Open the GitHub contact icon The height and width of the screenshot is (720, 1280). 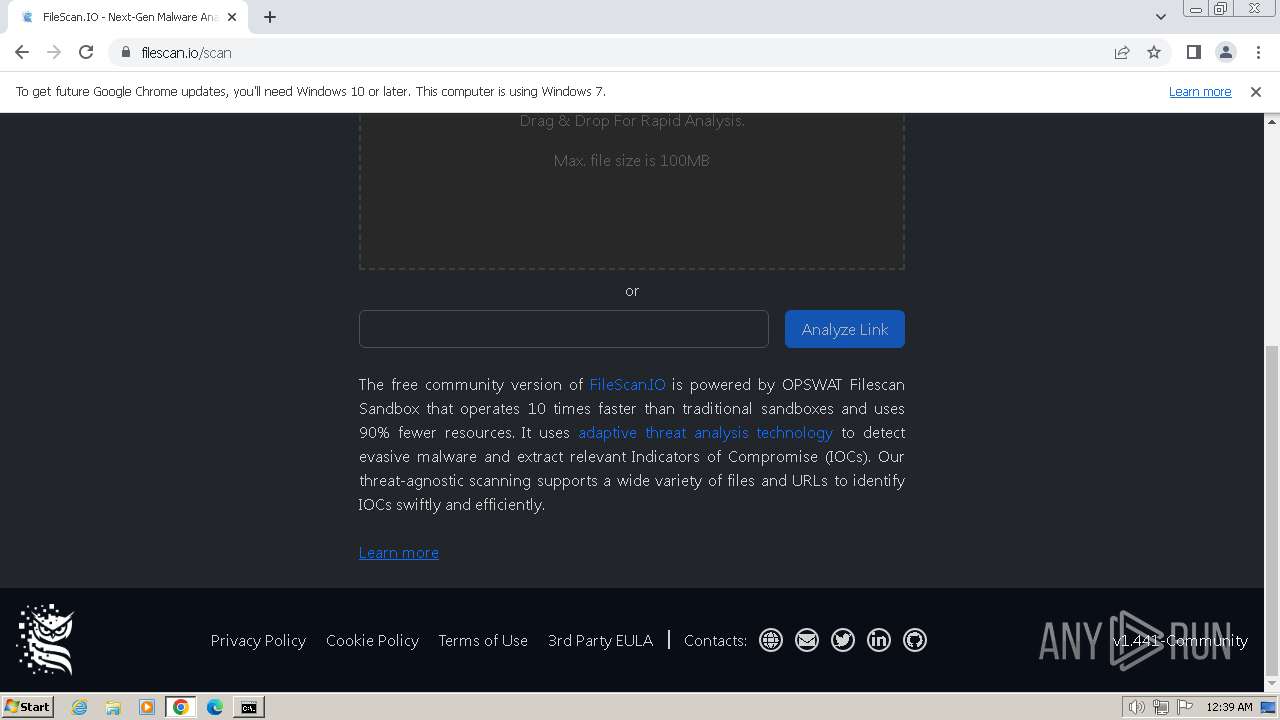[x=914, y=640]
